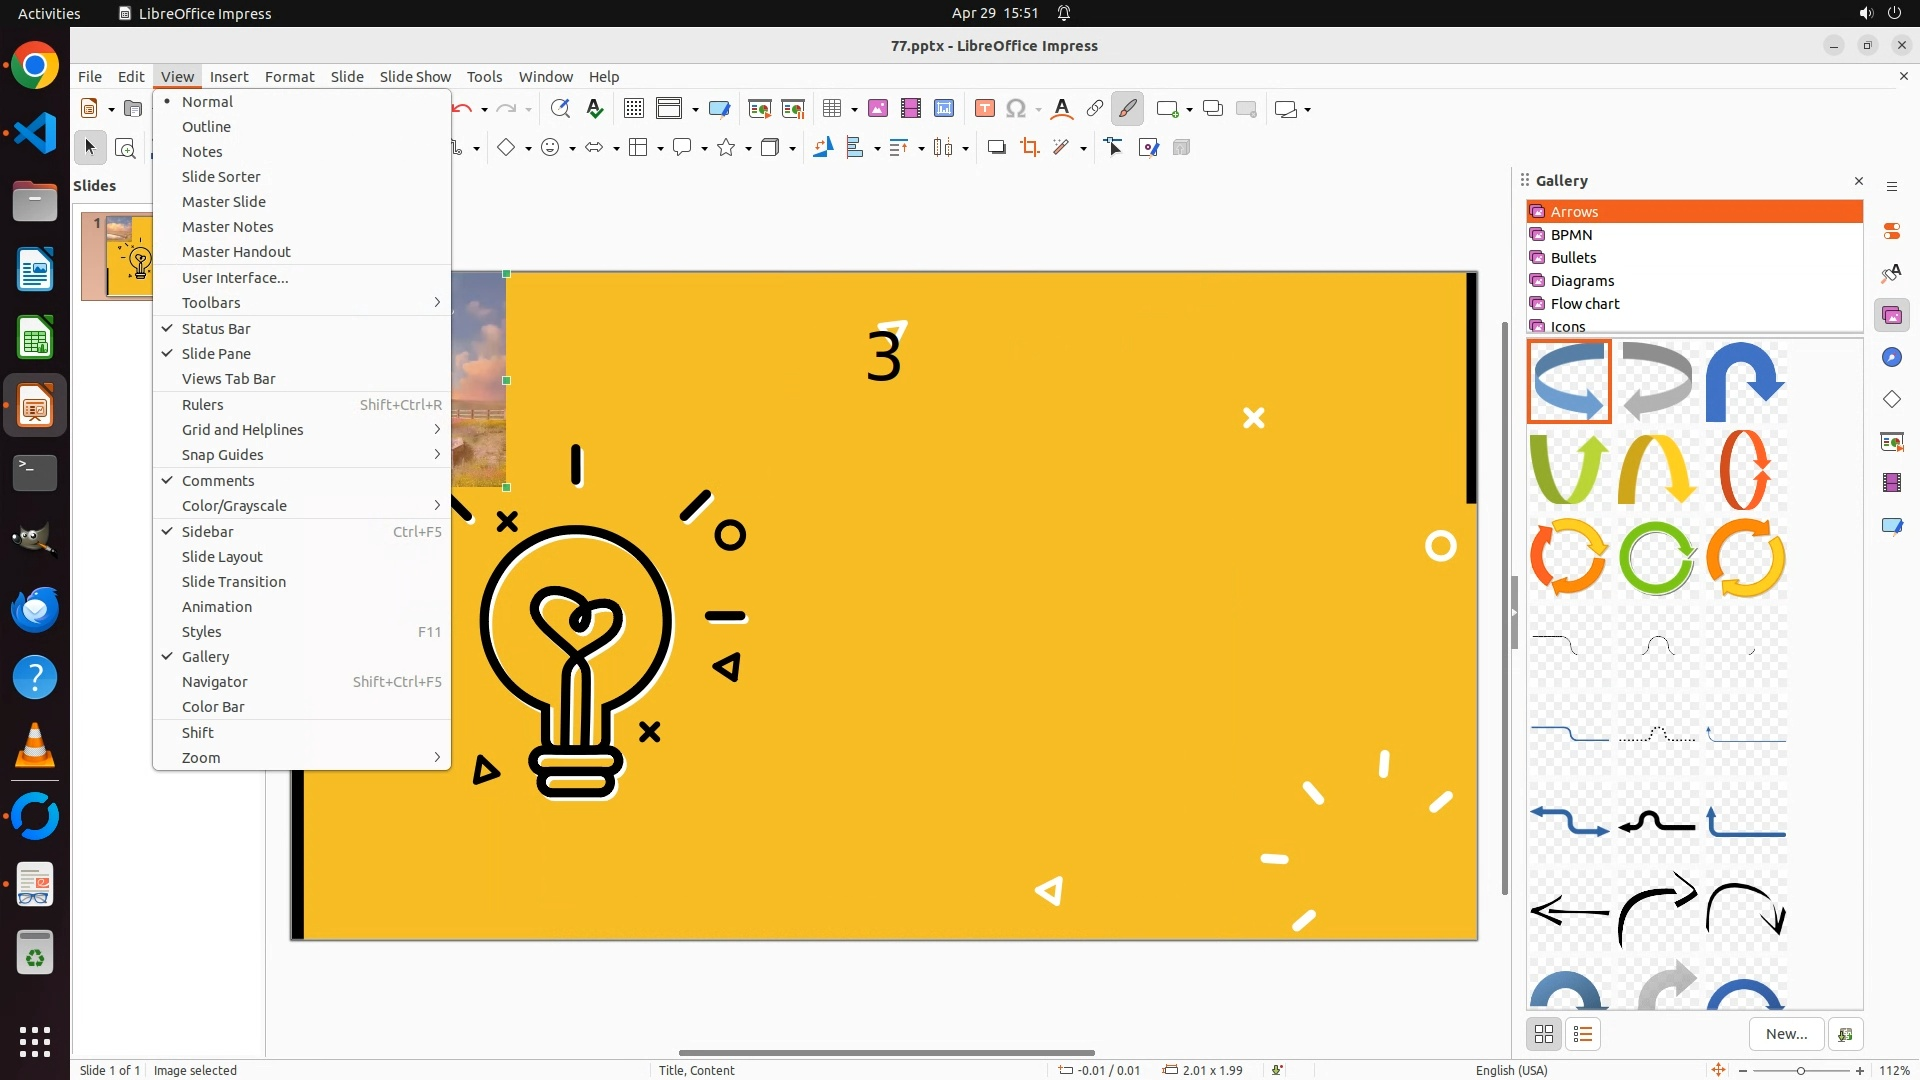Click the zoom slider in status bar
Image resolution: width=1920 pixels, height=1080 pixels.
[1800, 1070]
